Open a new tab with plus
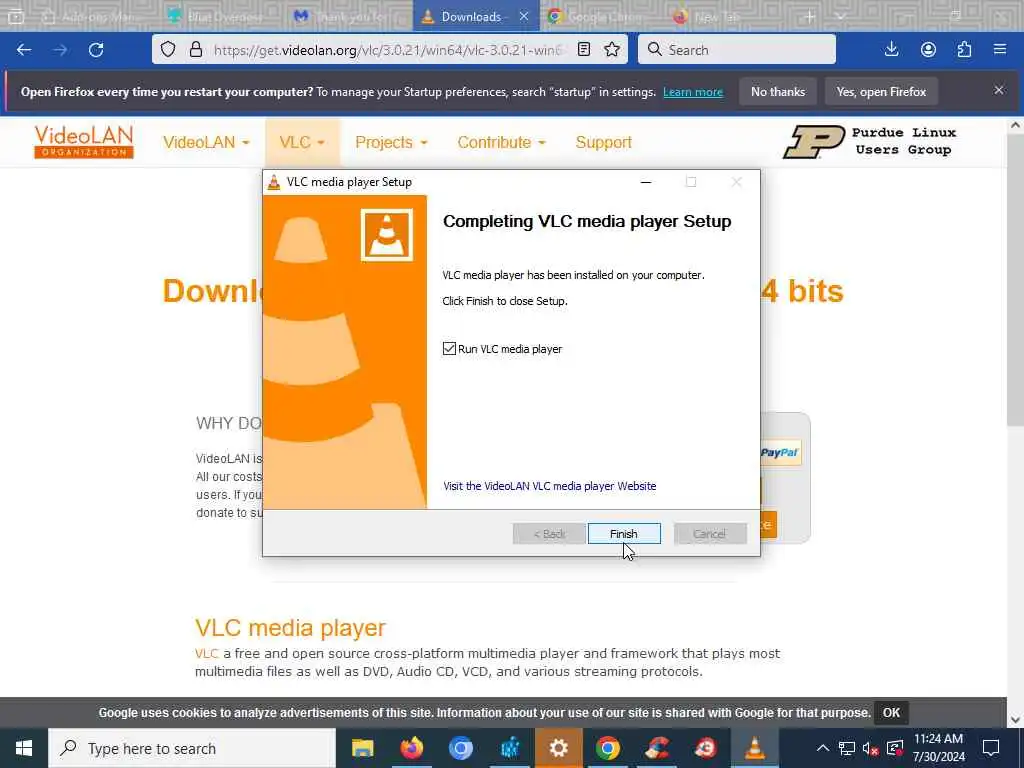The image size is (1024, 768). pos(810,16)
